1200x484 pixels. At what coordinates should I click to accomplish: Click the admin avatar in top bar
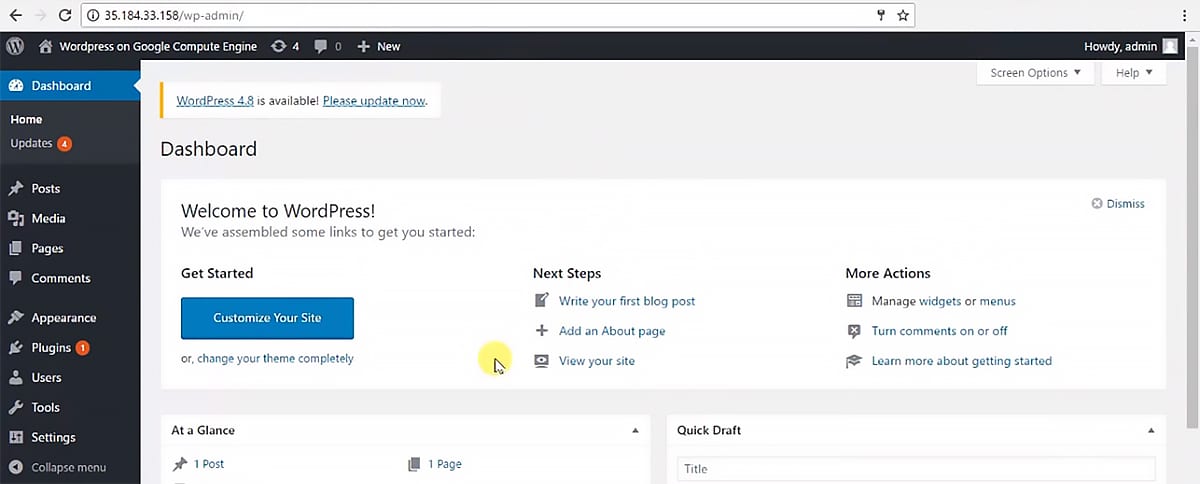[x=1170, y=46]
